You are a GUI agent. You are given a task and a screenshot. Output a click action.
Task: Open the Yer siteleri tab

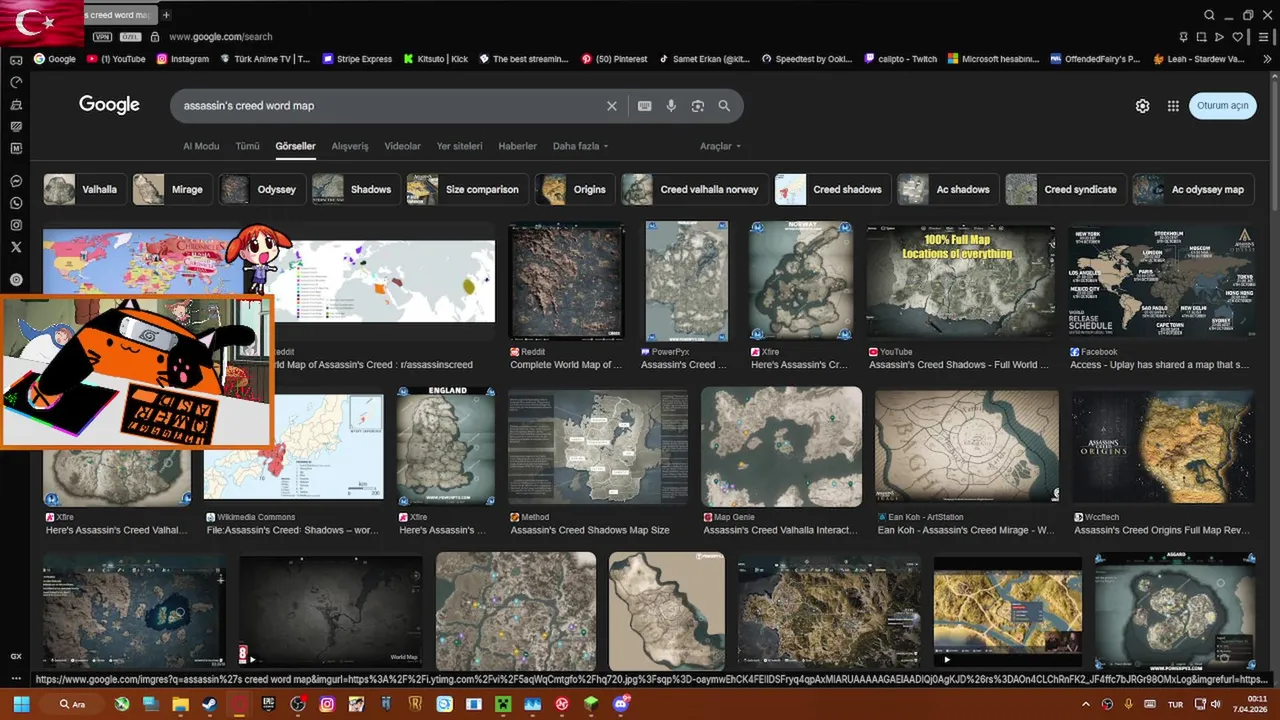pyautogui.click(x=459, y=146)
